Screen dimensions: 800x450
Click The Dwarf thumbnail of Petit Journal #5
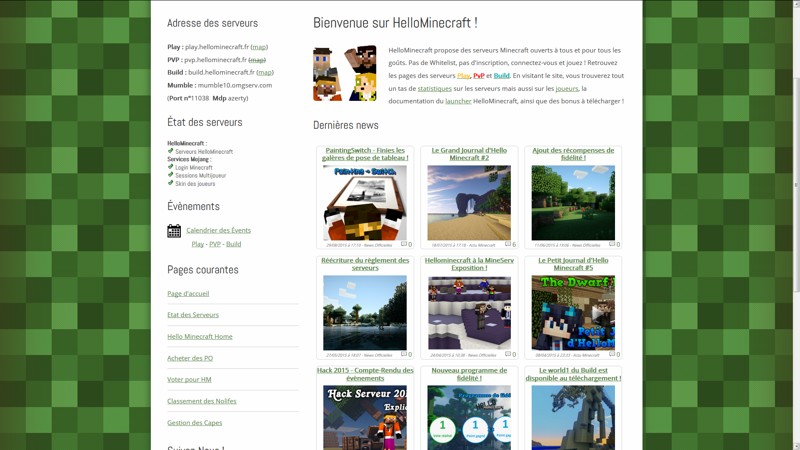pyautogui.click(x=573, y=313)
